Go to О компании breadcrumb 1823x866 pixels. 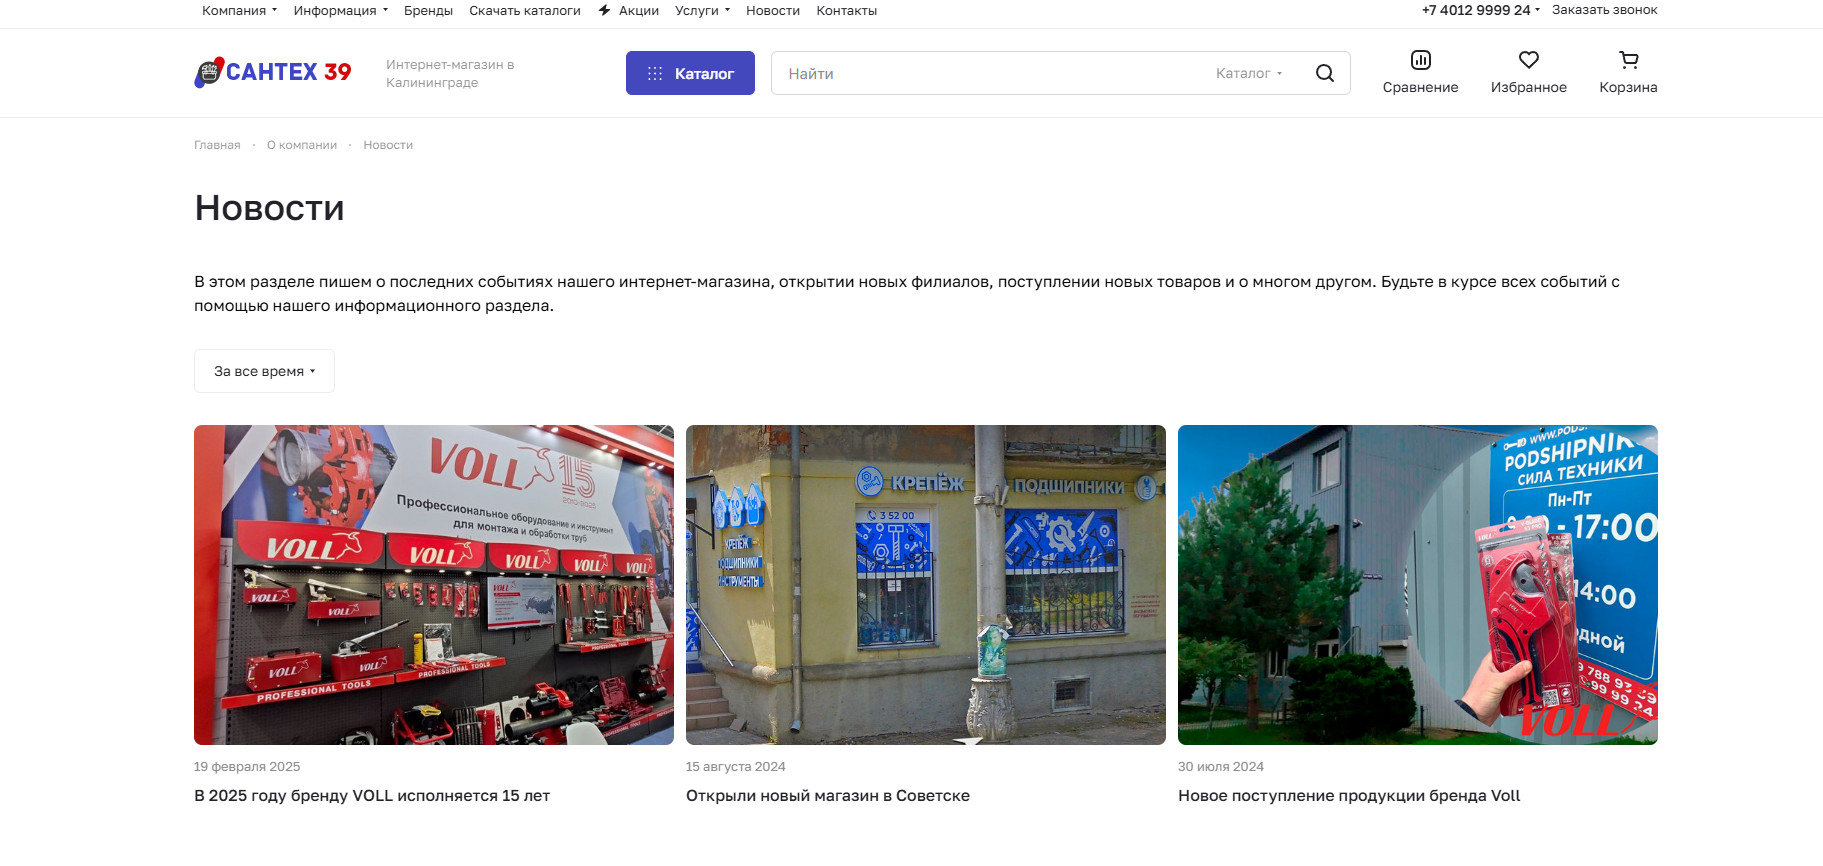click(302, 145)
